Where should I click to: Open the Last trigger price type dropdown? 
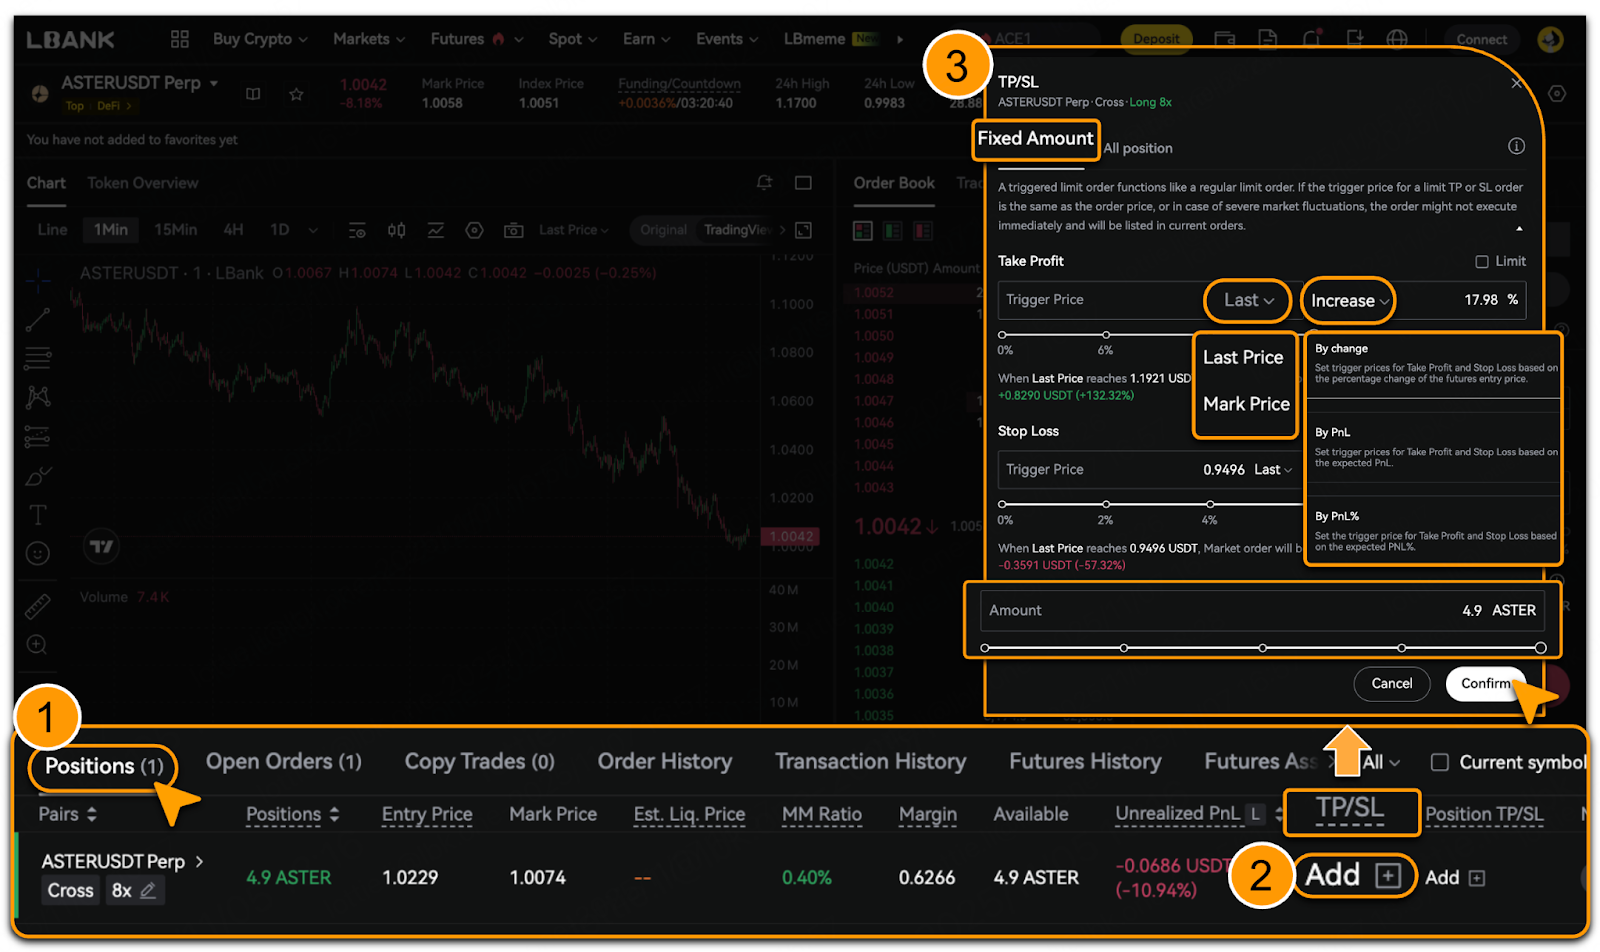[x=1247, y=300]
